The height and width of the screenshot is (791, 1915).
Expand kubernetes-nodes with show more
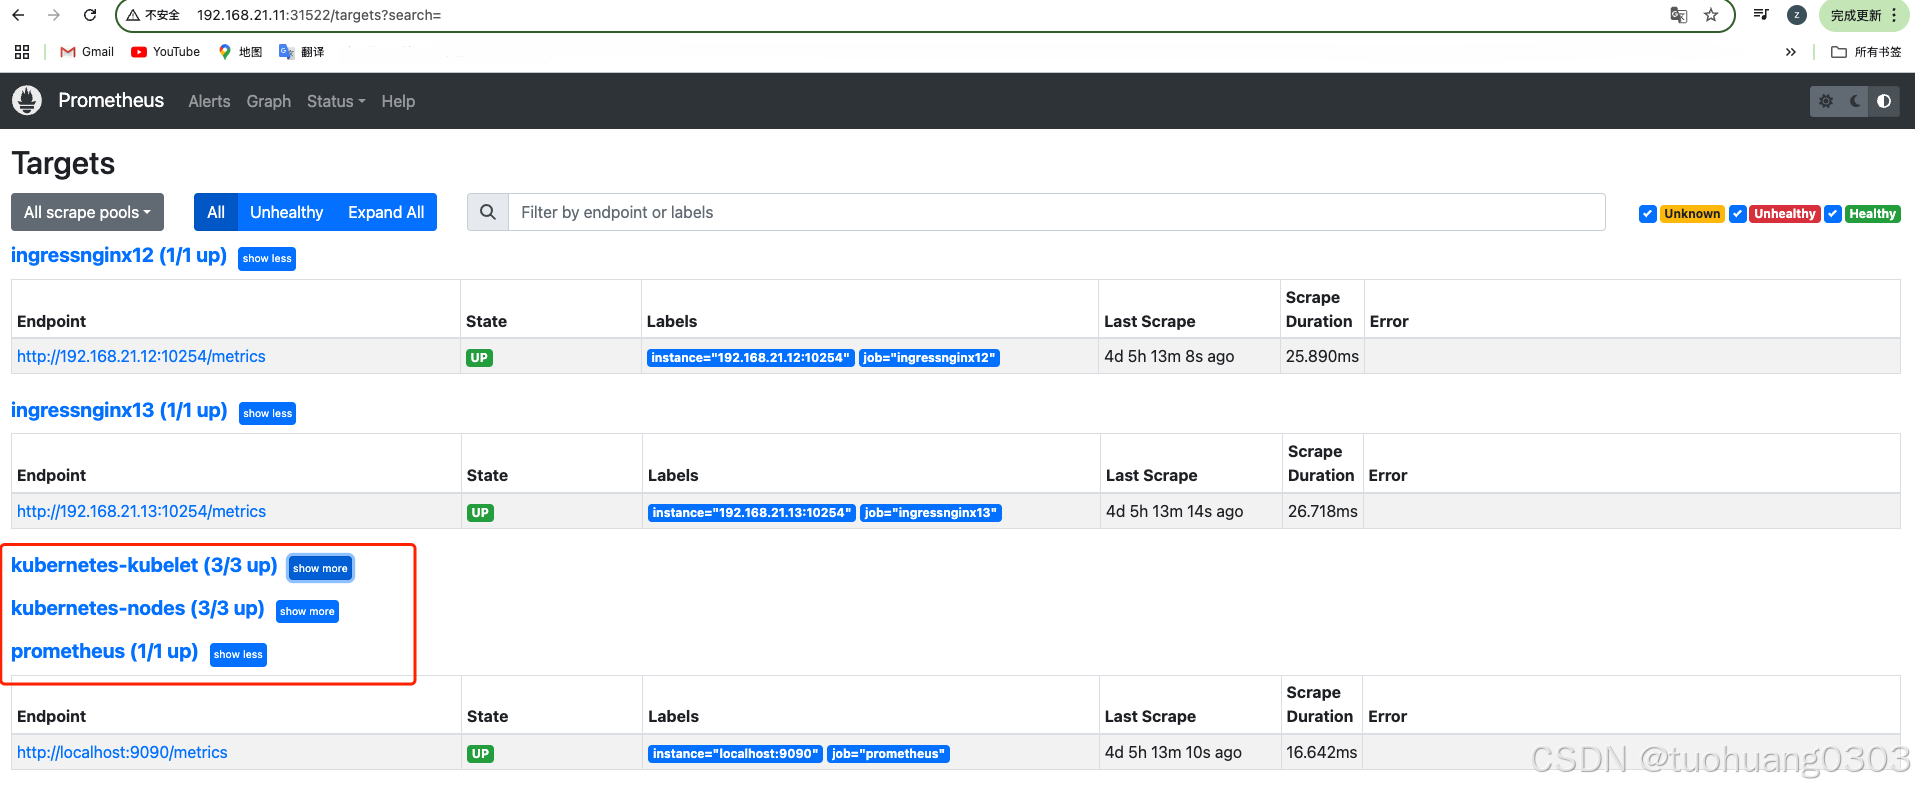click(x=307, y=611)
